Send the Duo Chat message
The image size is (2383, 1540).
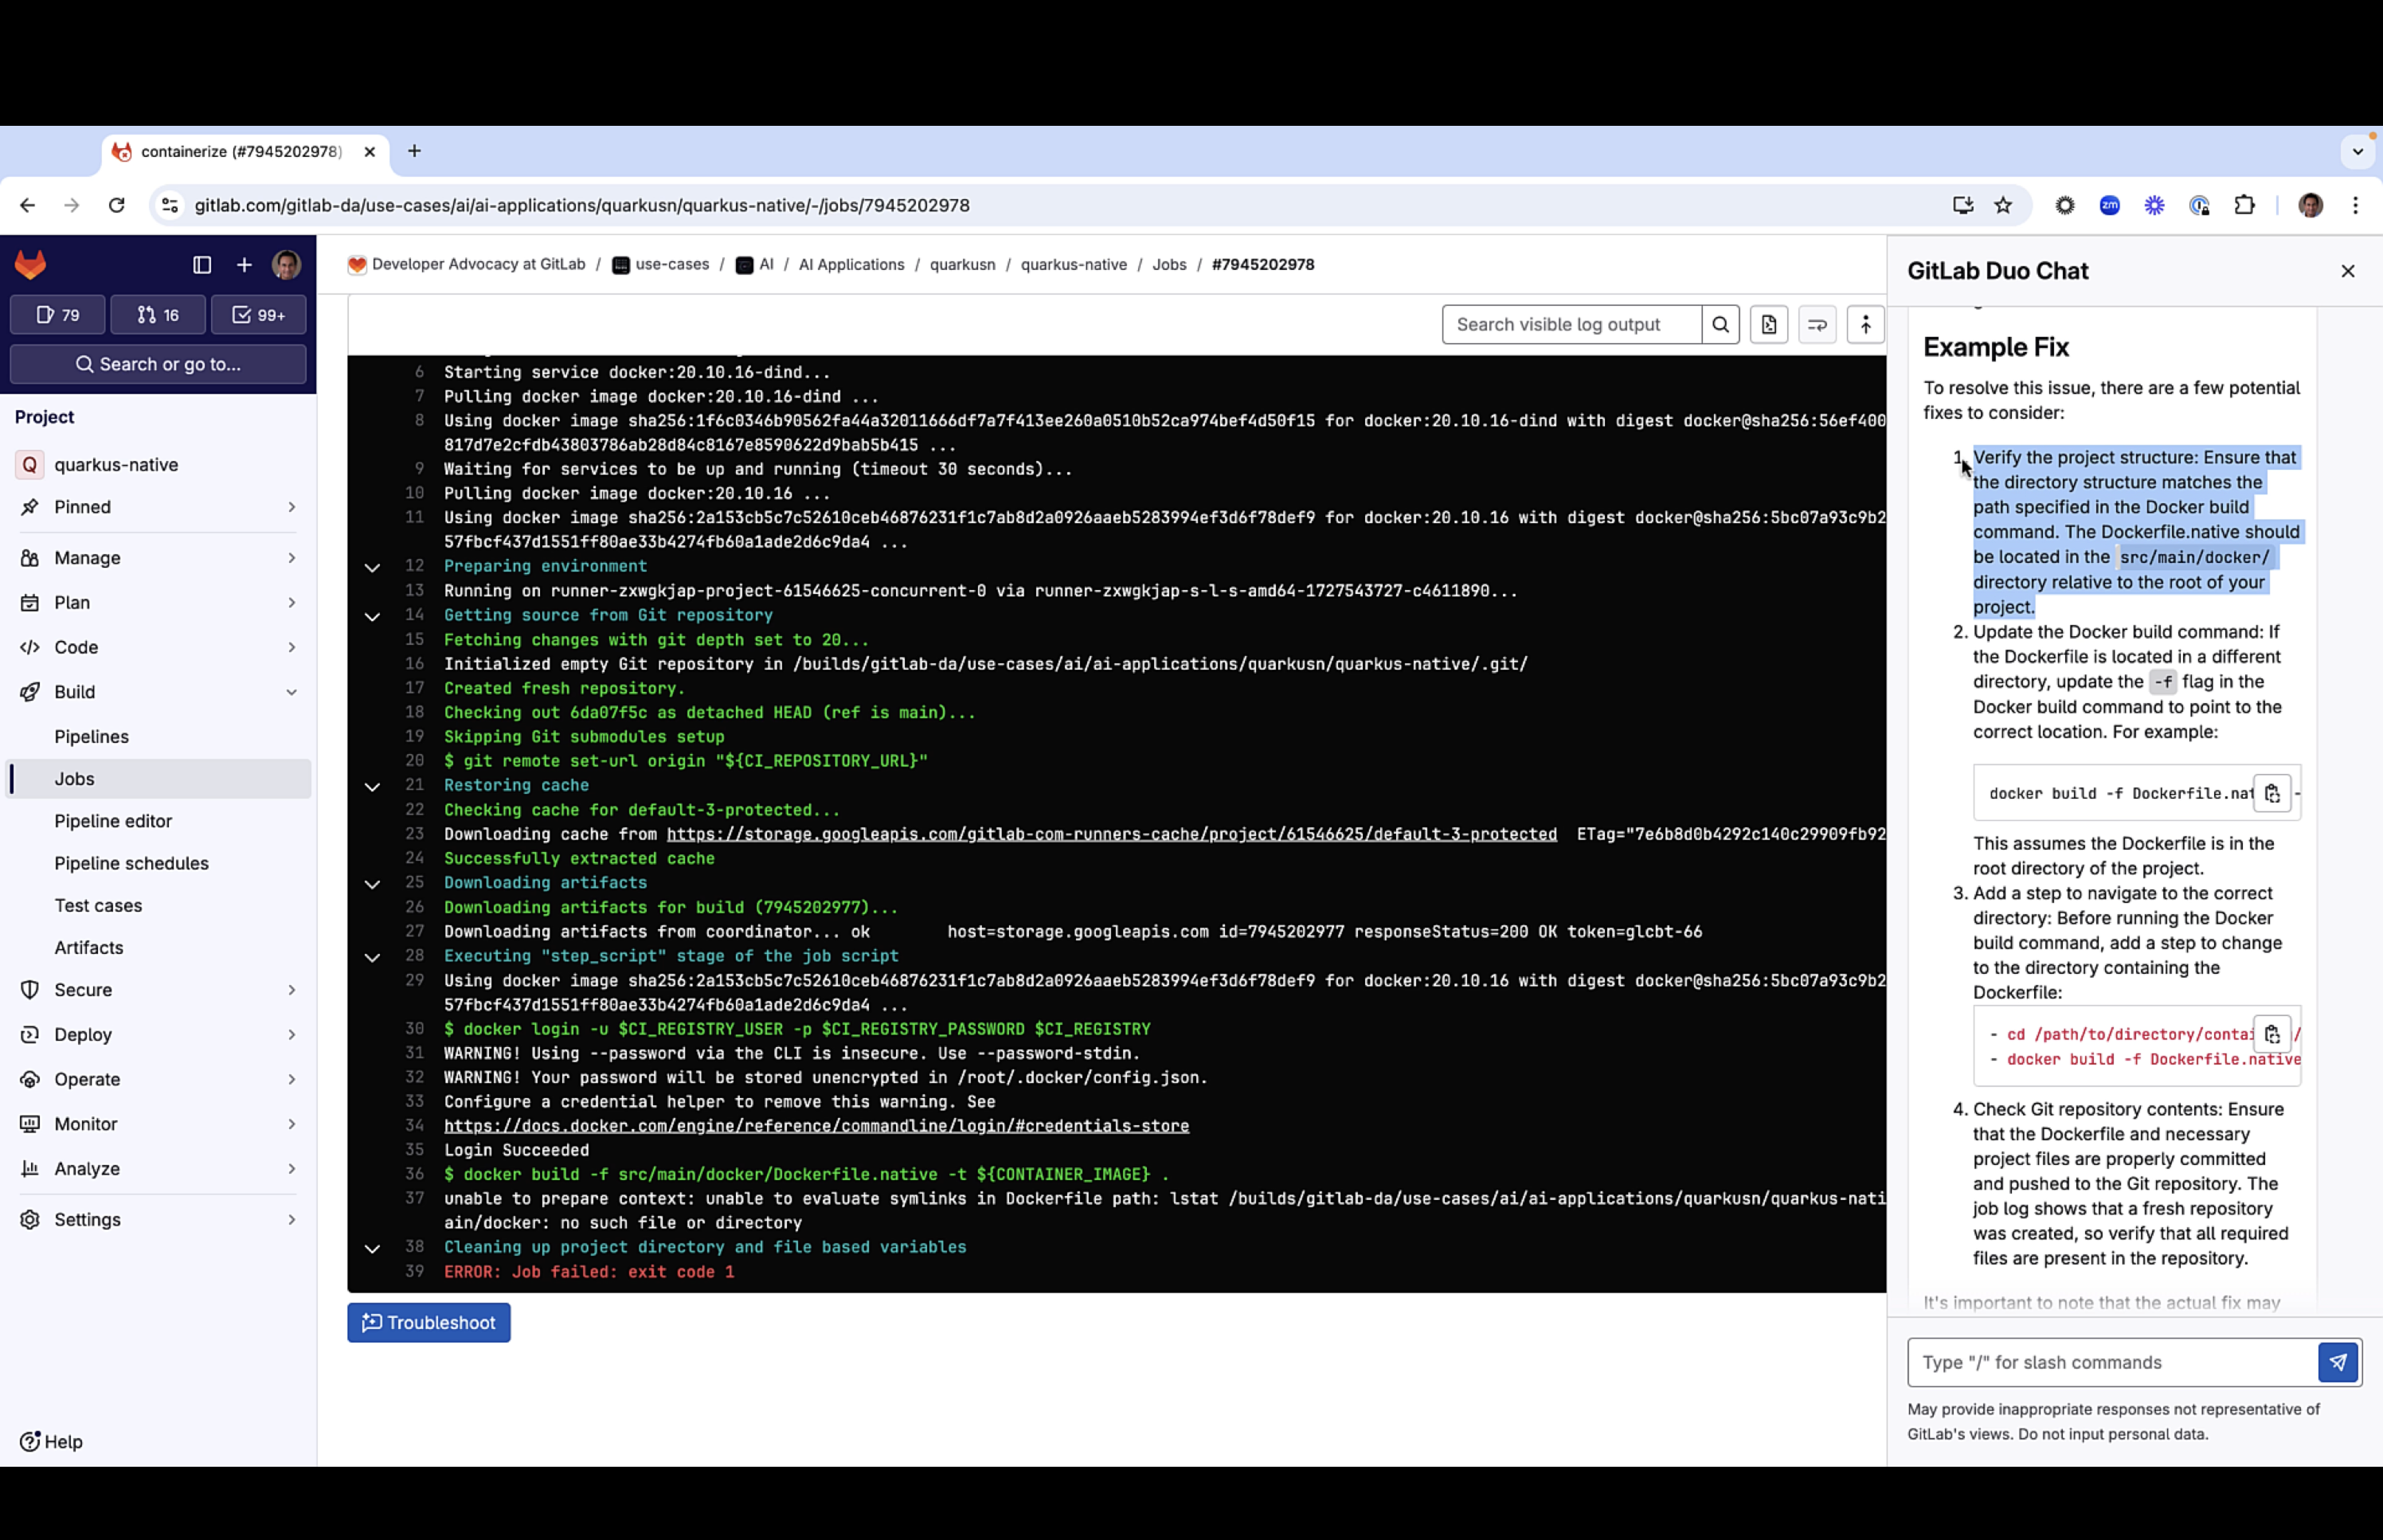point(2338,1362)
